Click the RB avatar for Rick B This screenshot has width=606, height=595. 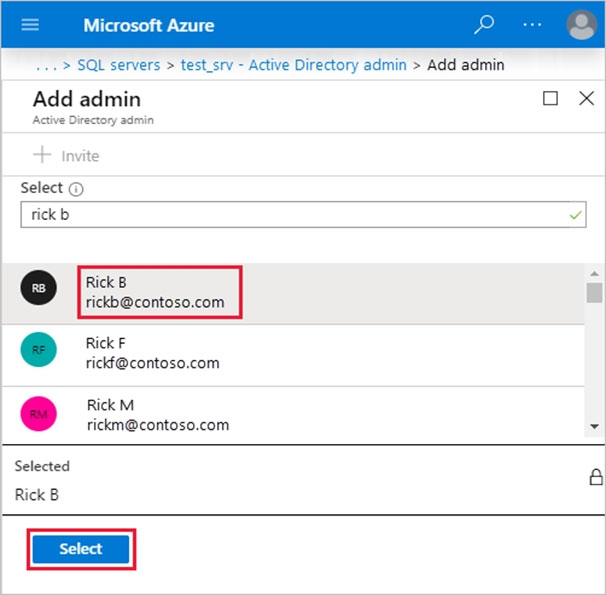pyautogui.click(x=39, y=288)
